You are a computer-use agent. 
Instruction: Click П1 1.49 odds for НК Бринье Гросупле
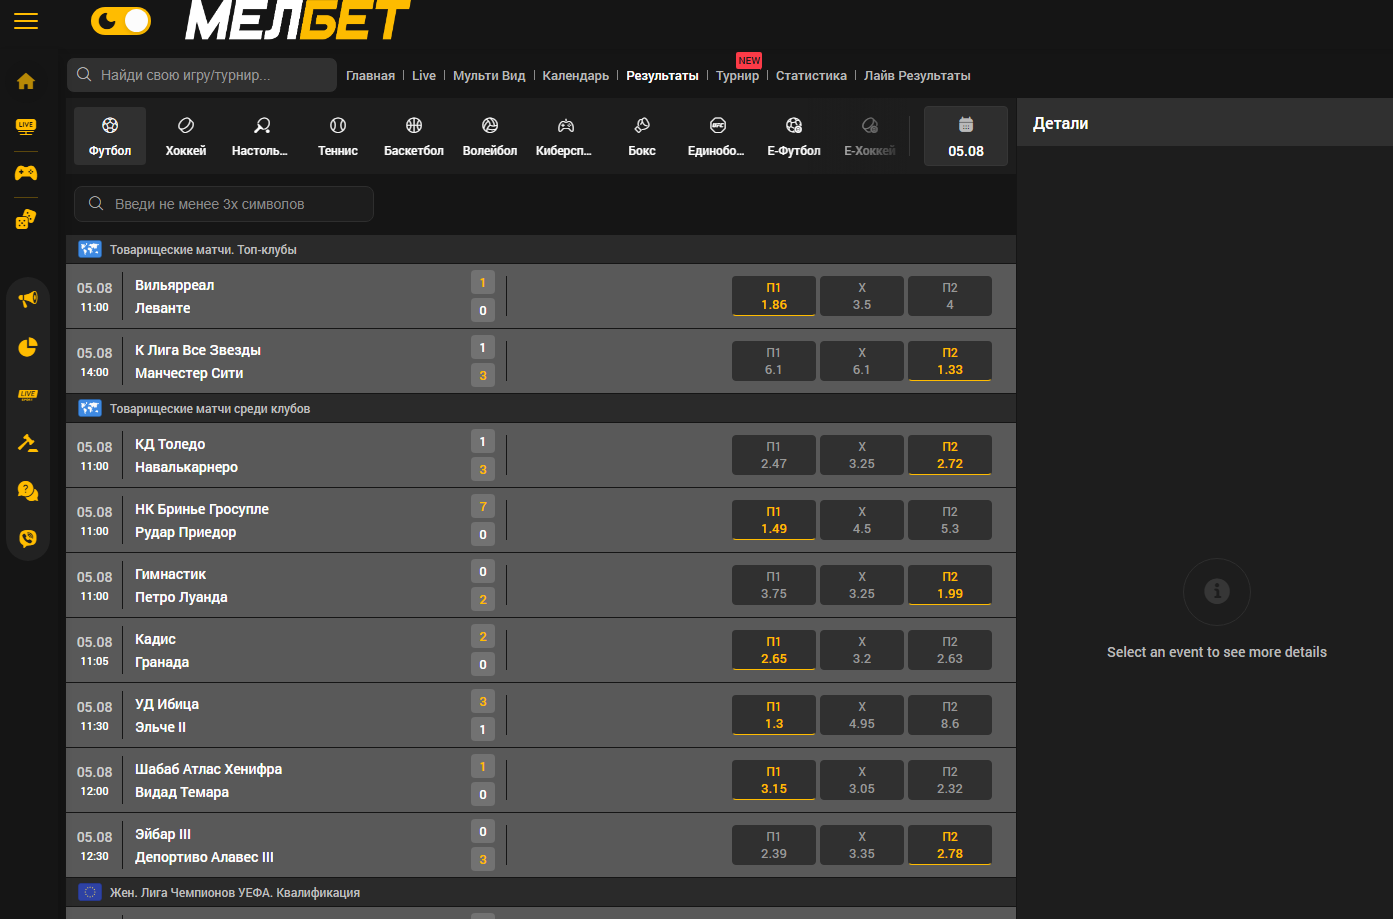tap(774, 520)
